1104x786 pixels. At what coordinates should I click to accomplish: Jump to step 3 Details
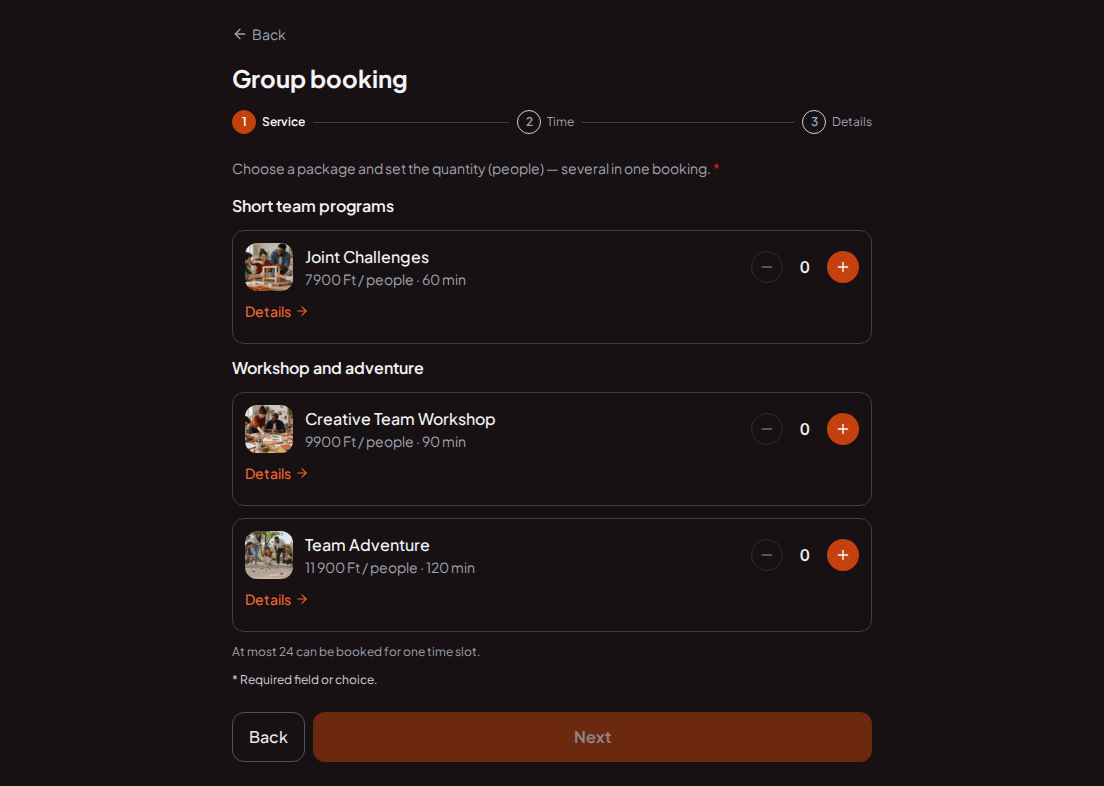tap(837, 122)
